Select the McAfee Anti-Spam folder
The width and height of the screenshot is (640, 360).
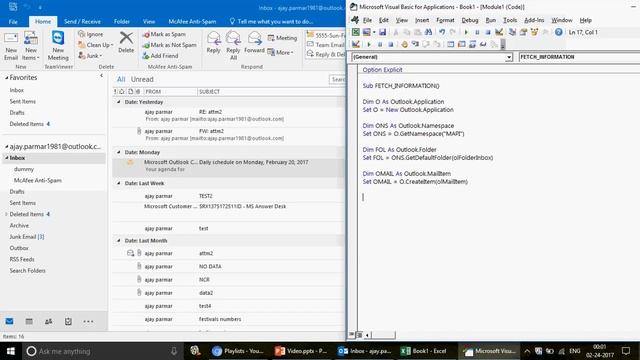click(x=38, y=180)
